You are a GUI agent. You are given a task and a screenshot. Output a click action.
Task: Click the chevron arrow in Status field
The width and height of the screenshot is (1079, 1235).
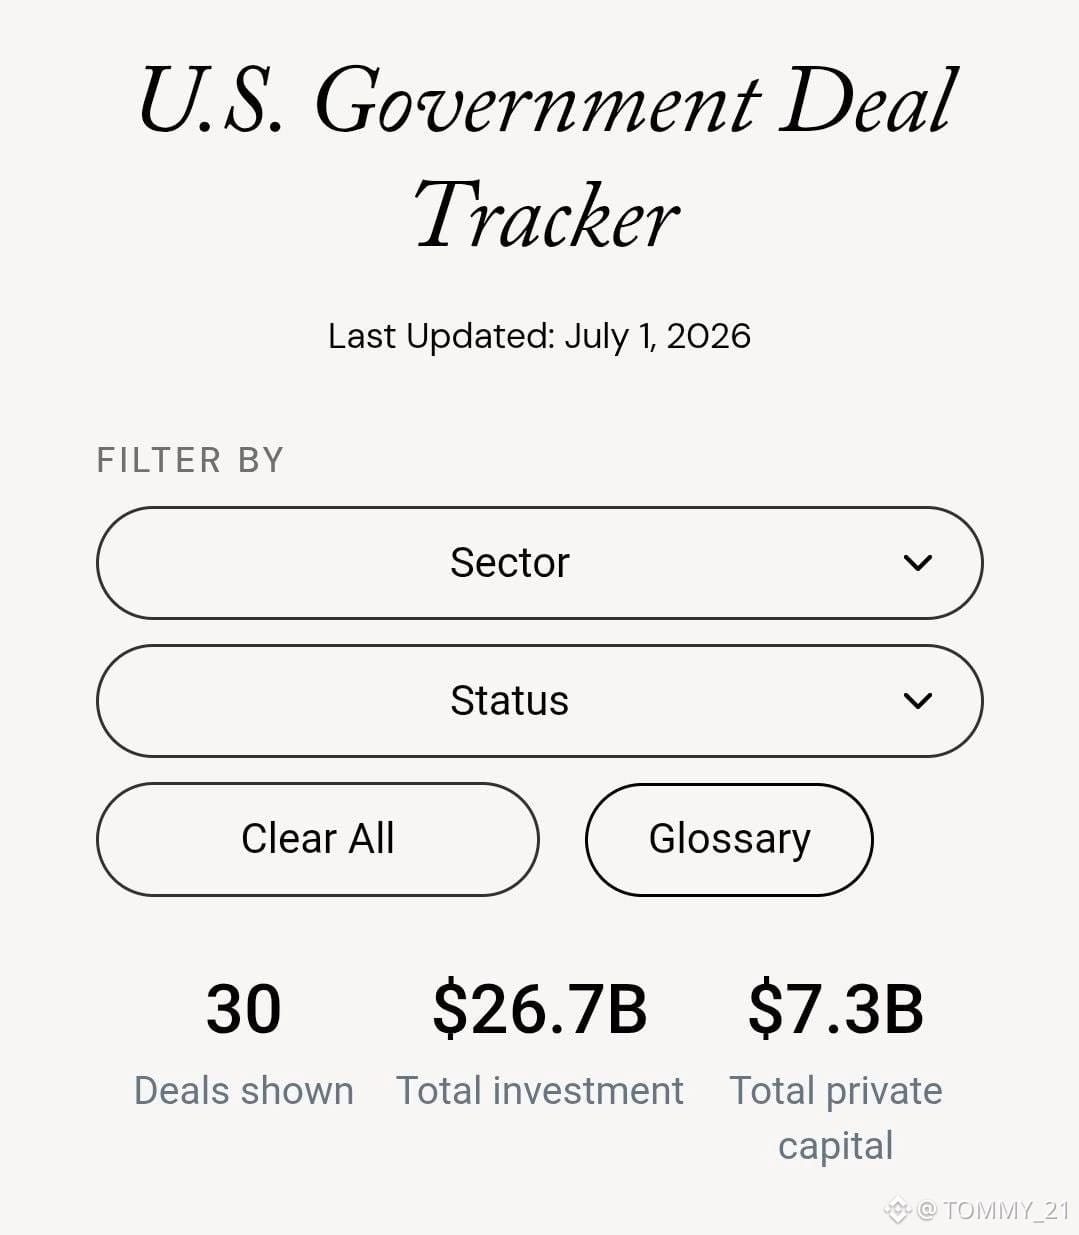point(917,701)
